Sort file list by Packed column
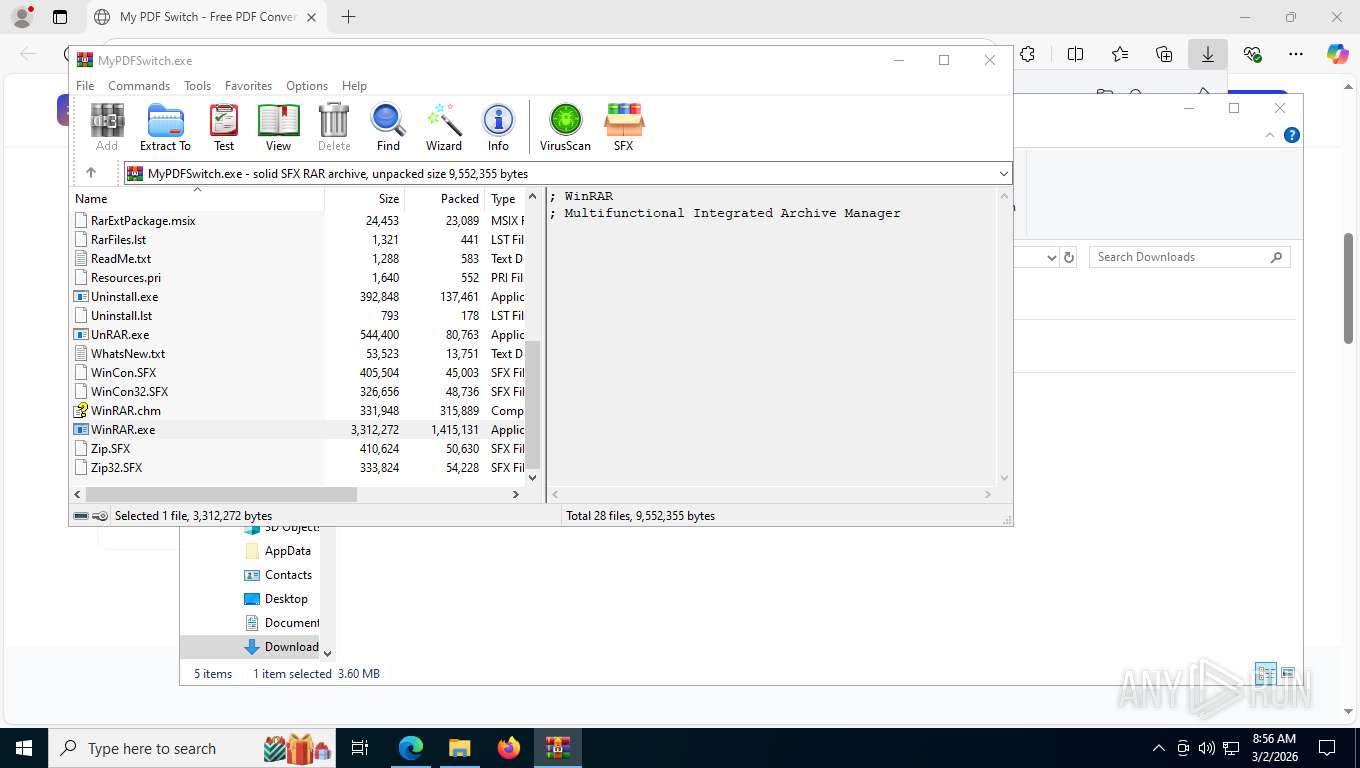 445,198
